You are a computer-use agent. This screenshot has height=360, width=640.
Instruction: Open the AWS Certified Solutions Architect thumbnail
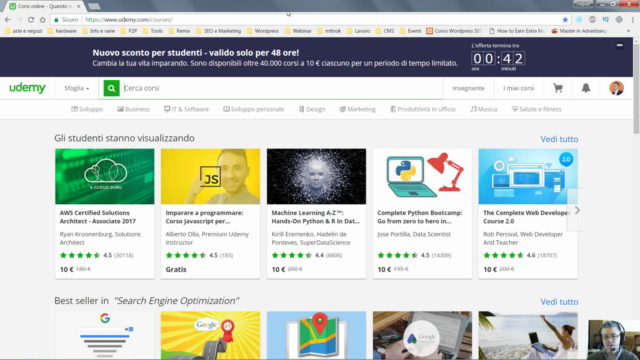pyautogui.click(x=104, y=176)
